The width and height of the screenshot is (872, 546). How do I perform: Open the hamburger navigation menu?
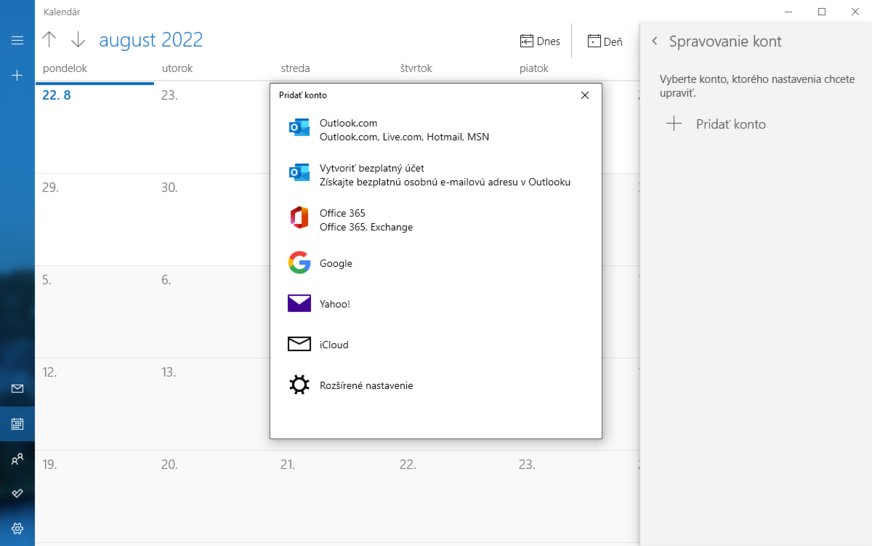(17, 40)
